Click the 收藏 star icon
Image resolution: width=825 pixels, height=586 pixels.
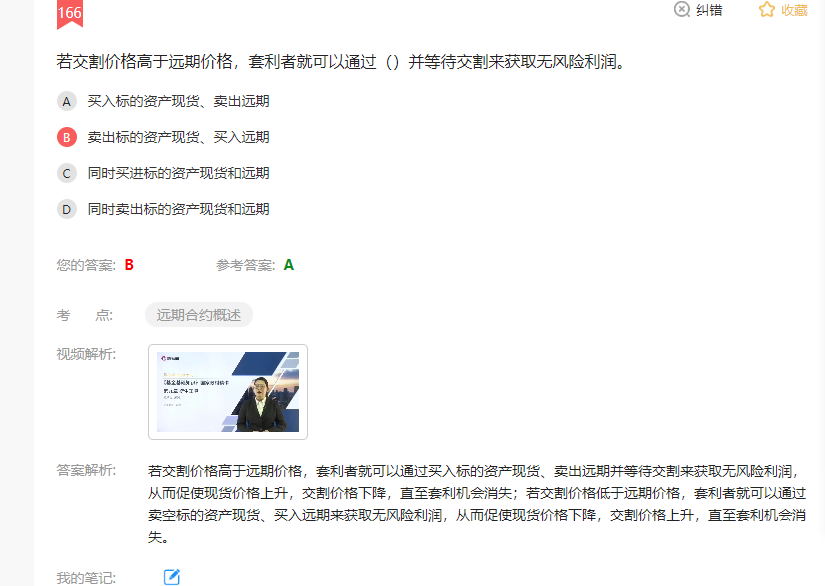coord(767,10)
